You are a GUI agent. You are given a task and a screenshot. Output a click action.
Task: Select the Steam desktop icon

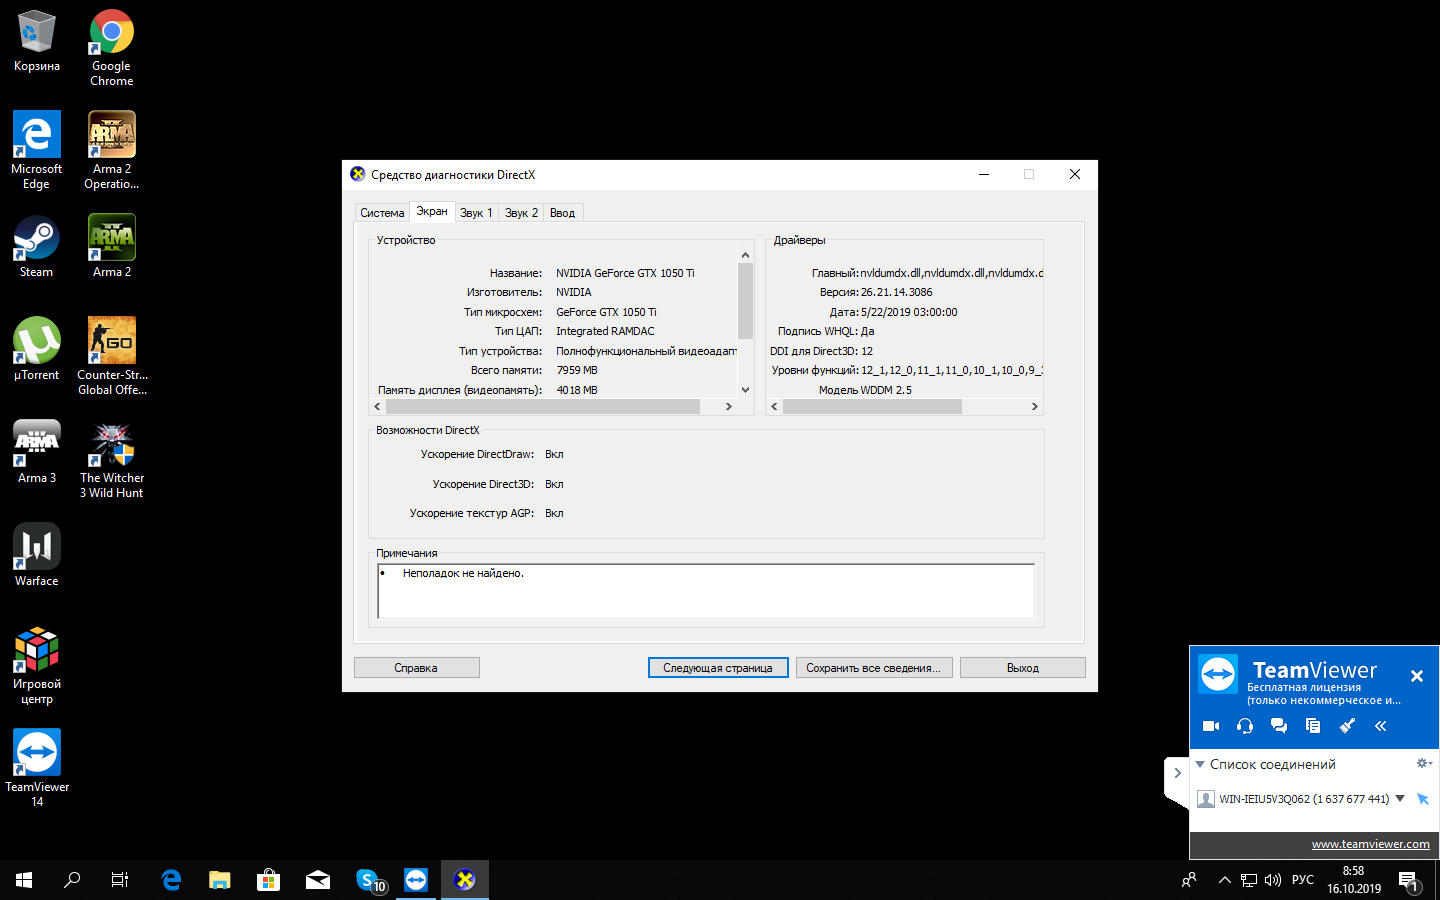37,247
